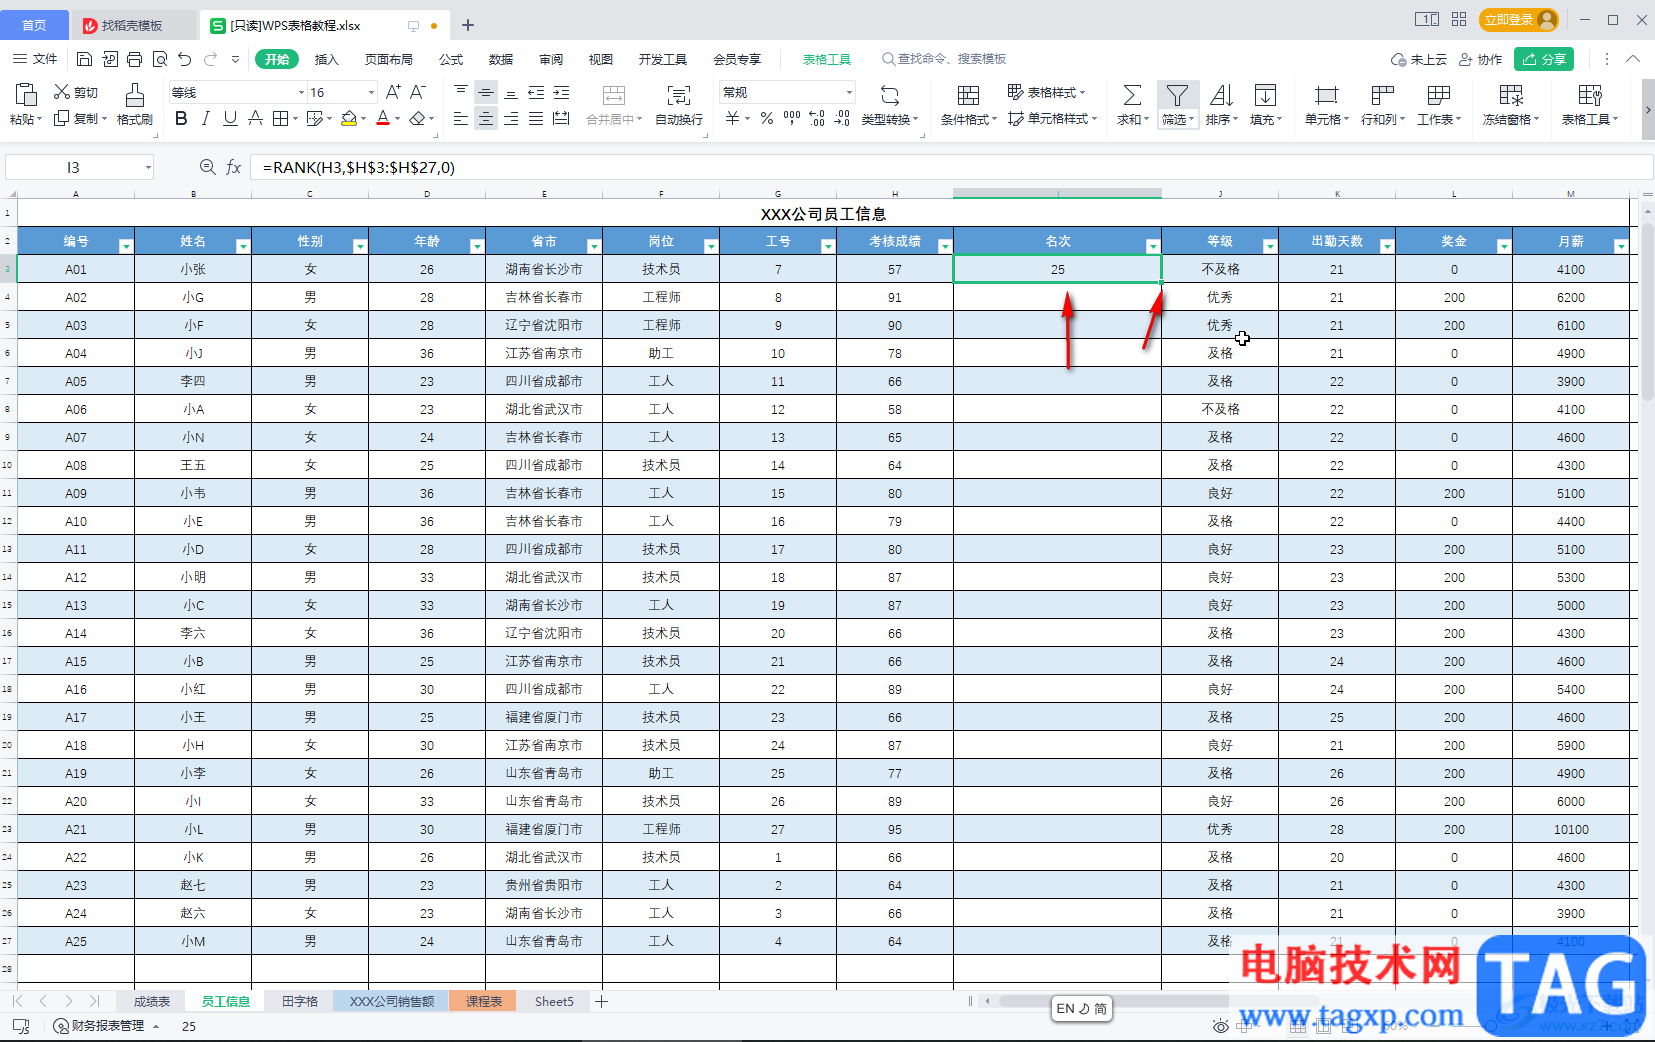Click the insert function fx icon
1655x1042 pixels.
(x=233, y=167)
